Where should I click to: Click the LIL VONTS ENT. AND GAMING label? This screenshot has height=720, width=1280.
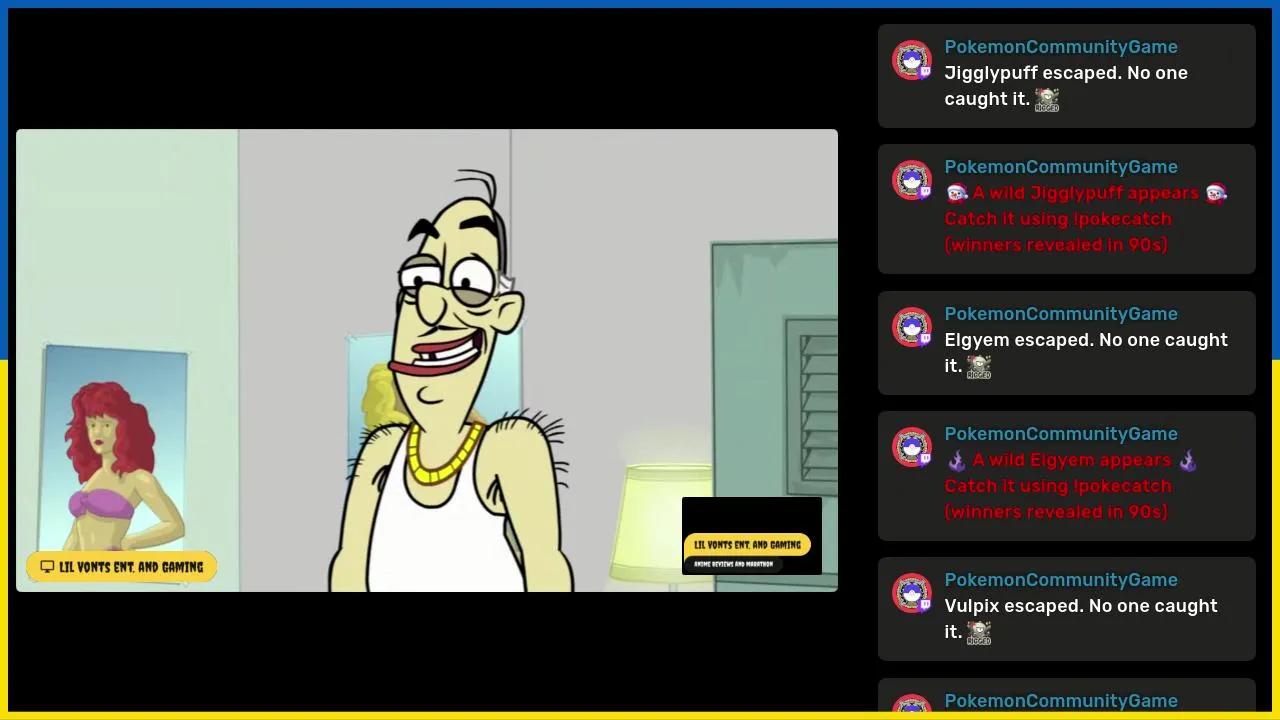click(x=121, y=567)
